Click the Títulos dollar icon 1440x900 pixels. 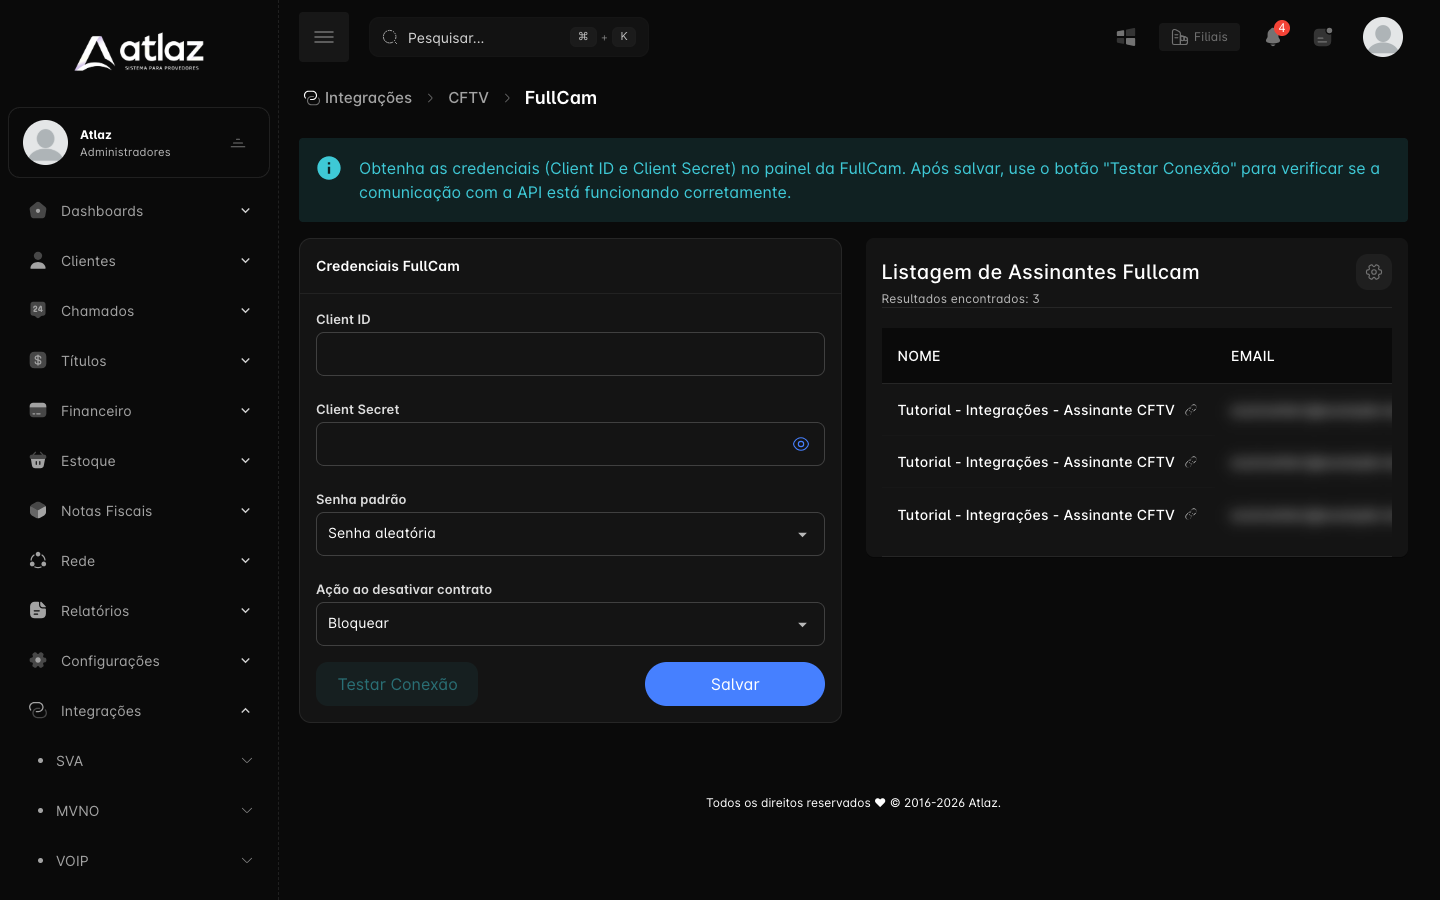pyautogui.click(x=38, y=360)
